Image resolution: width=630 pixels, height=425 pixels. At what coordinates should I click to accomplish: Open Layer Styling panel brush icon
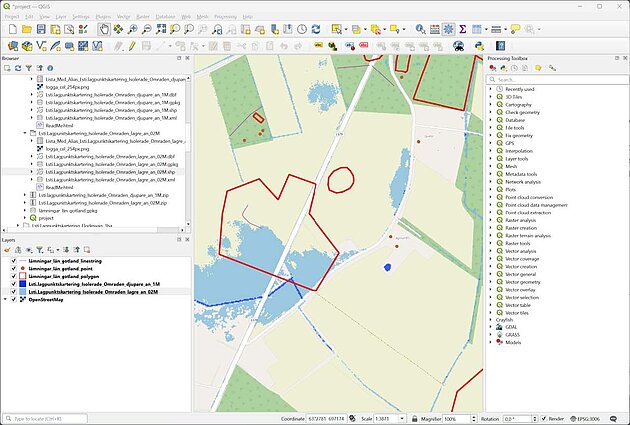[7, 250]
